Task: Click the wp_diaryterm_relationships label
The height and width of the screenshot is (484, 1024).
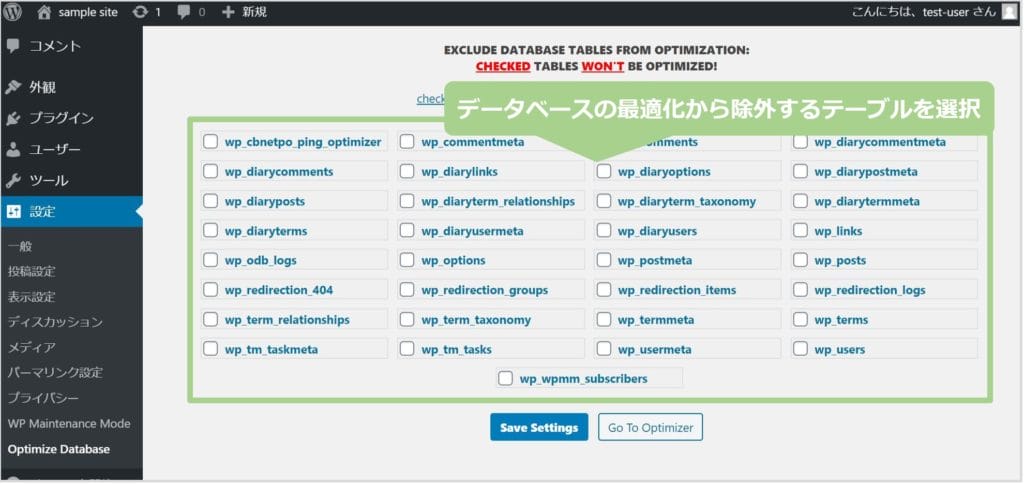Action: point(498,201)
